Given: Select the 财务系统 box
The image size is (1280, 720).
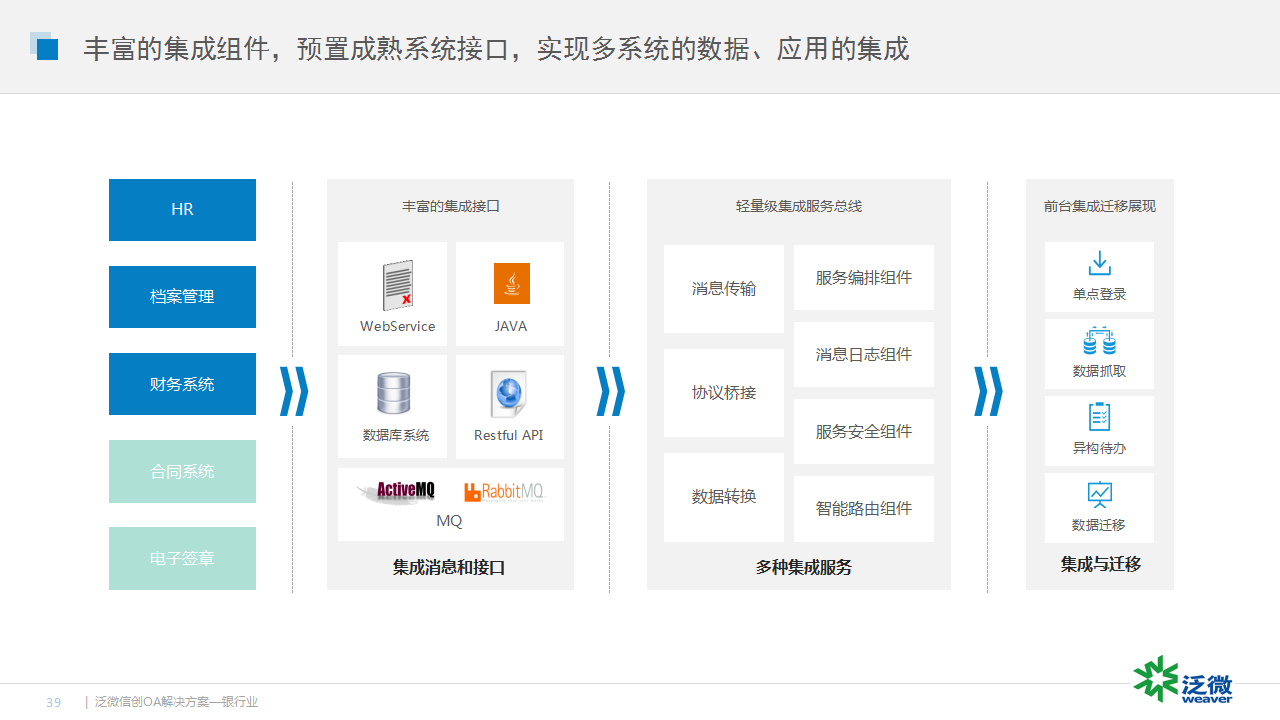Looking at the screenshot, I should click(182, 384).
